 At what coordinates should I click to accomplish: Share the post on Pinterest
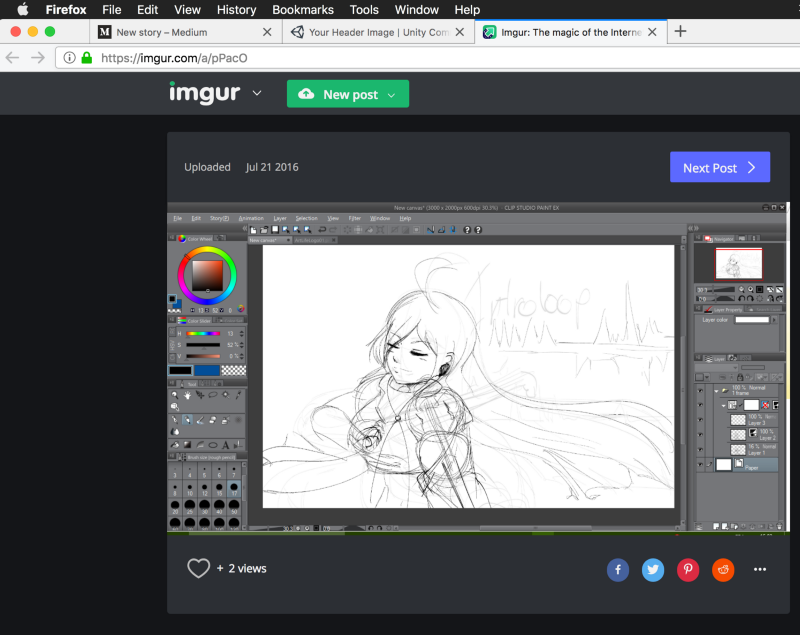click(x=688, y=569)
